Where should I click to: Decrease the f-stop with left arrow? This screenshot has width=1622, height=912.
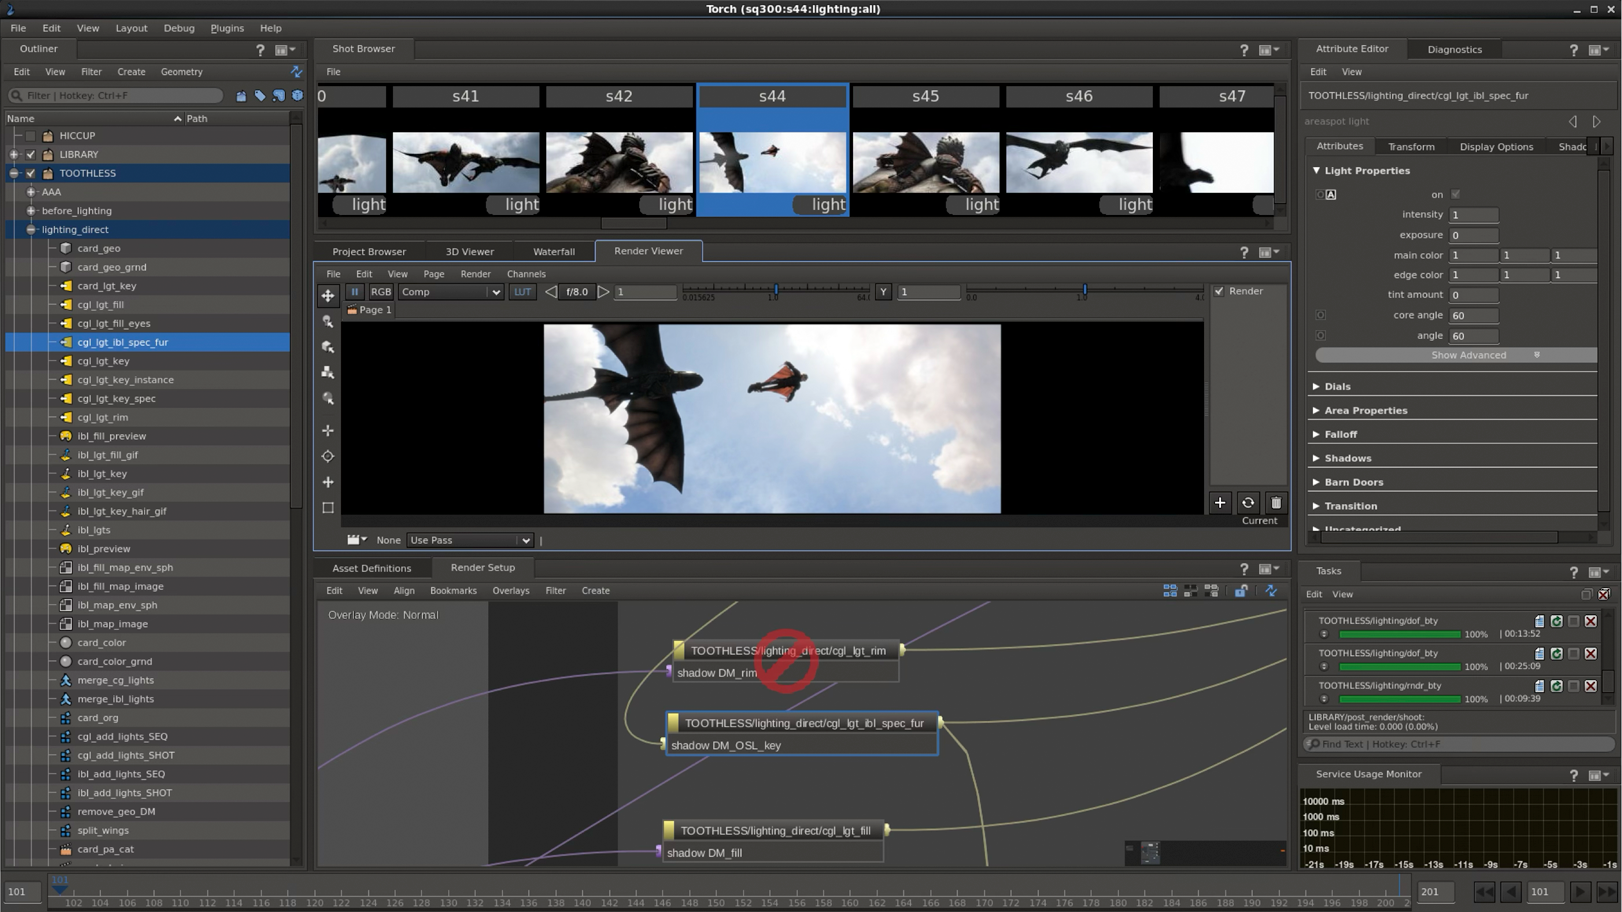pyautogui.click(x=551, y=292)
